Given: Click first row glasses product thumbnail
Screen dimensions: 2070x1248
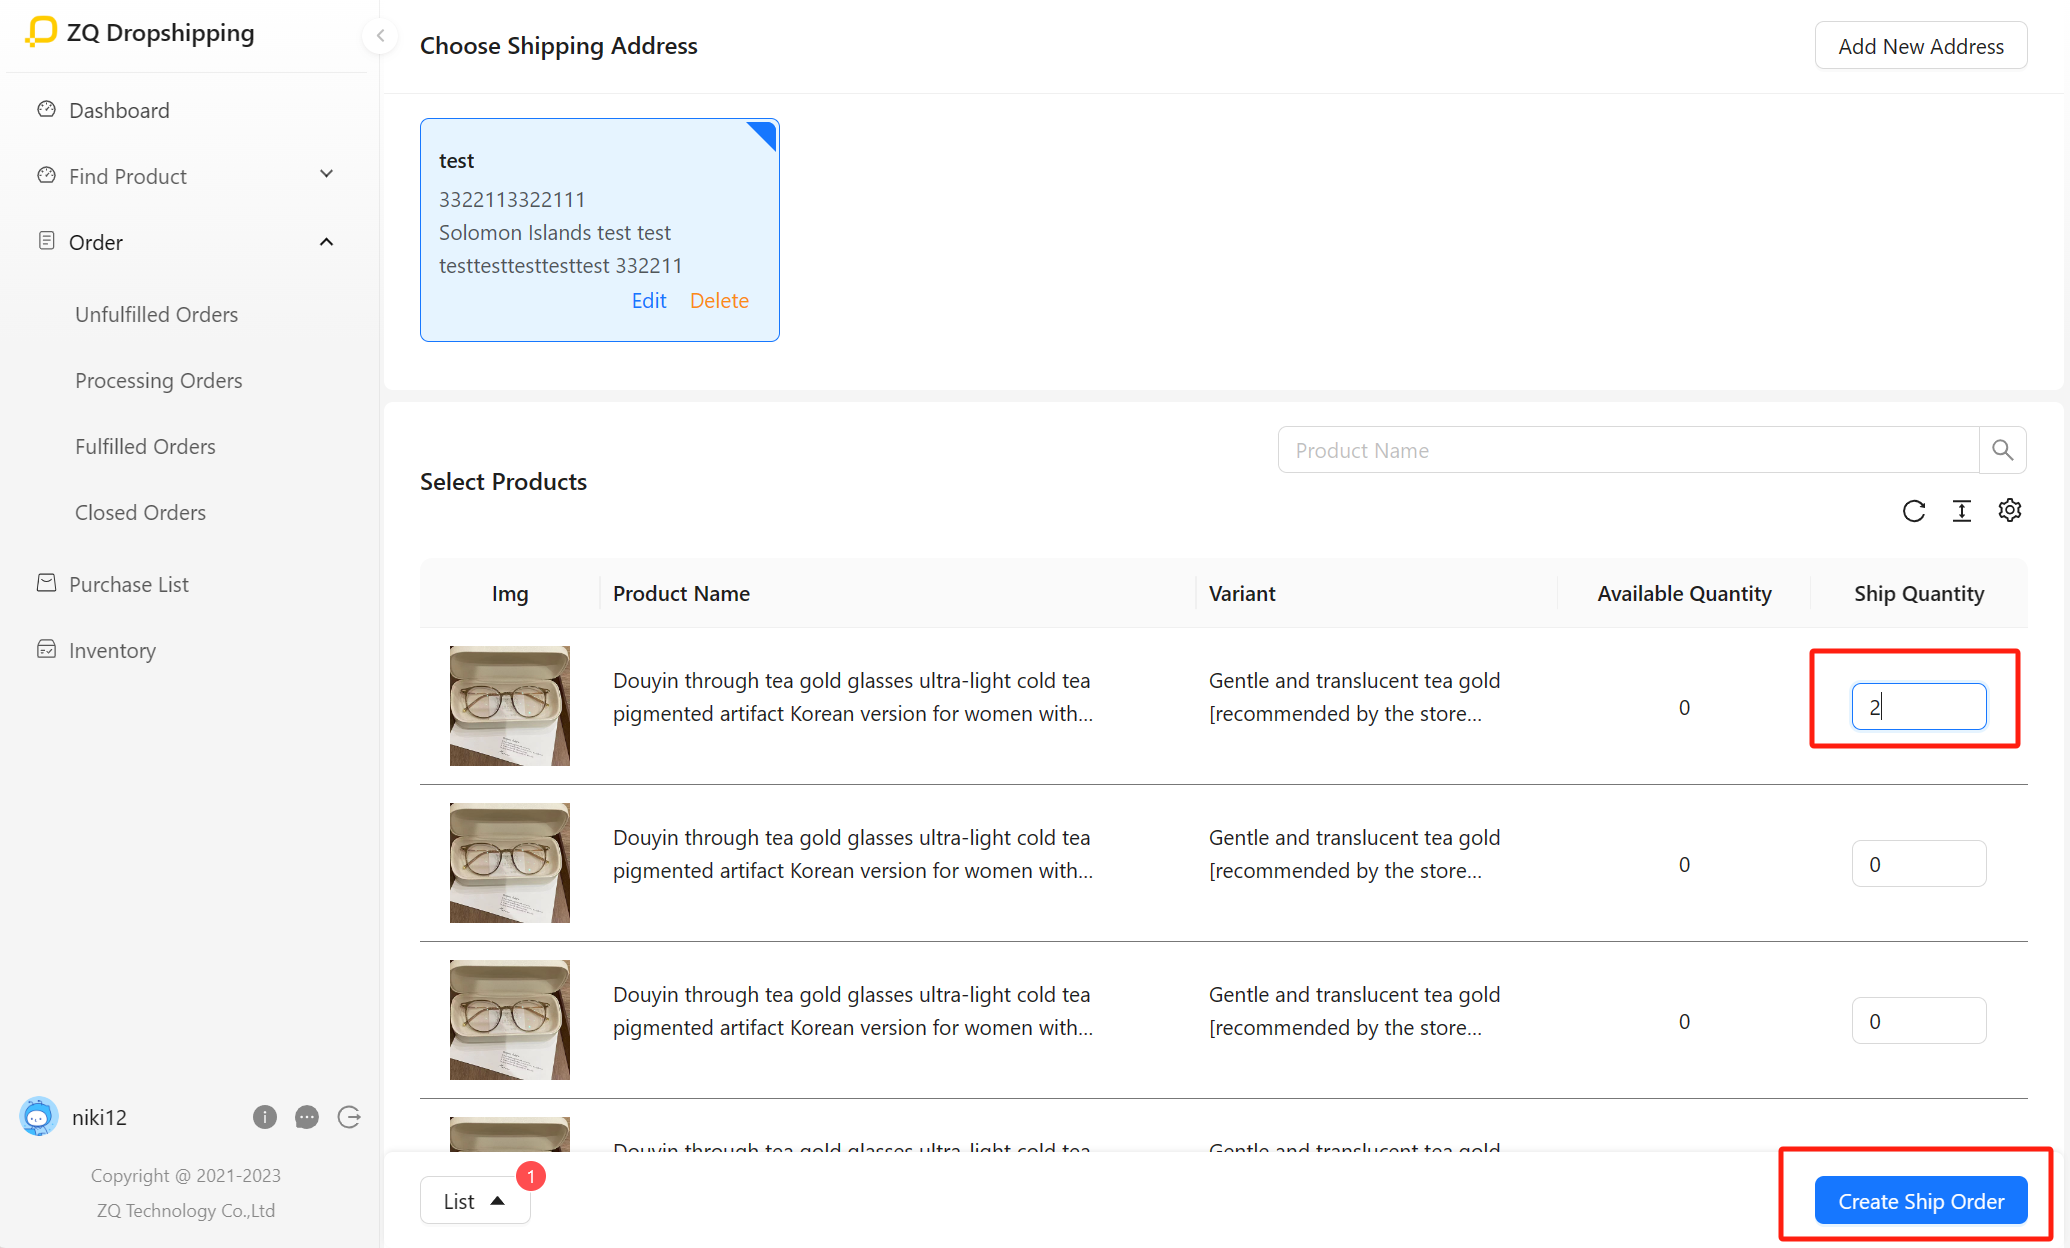Looking at the screenshot, I should 509,706.
